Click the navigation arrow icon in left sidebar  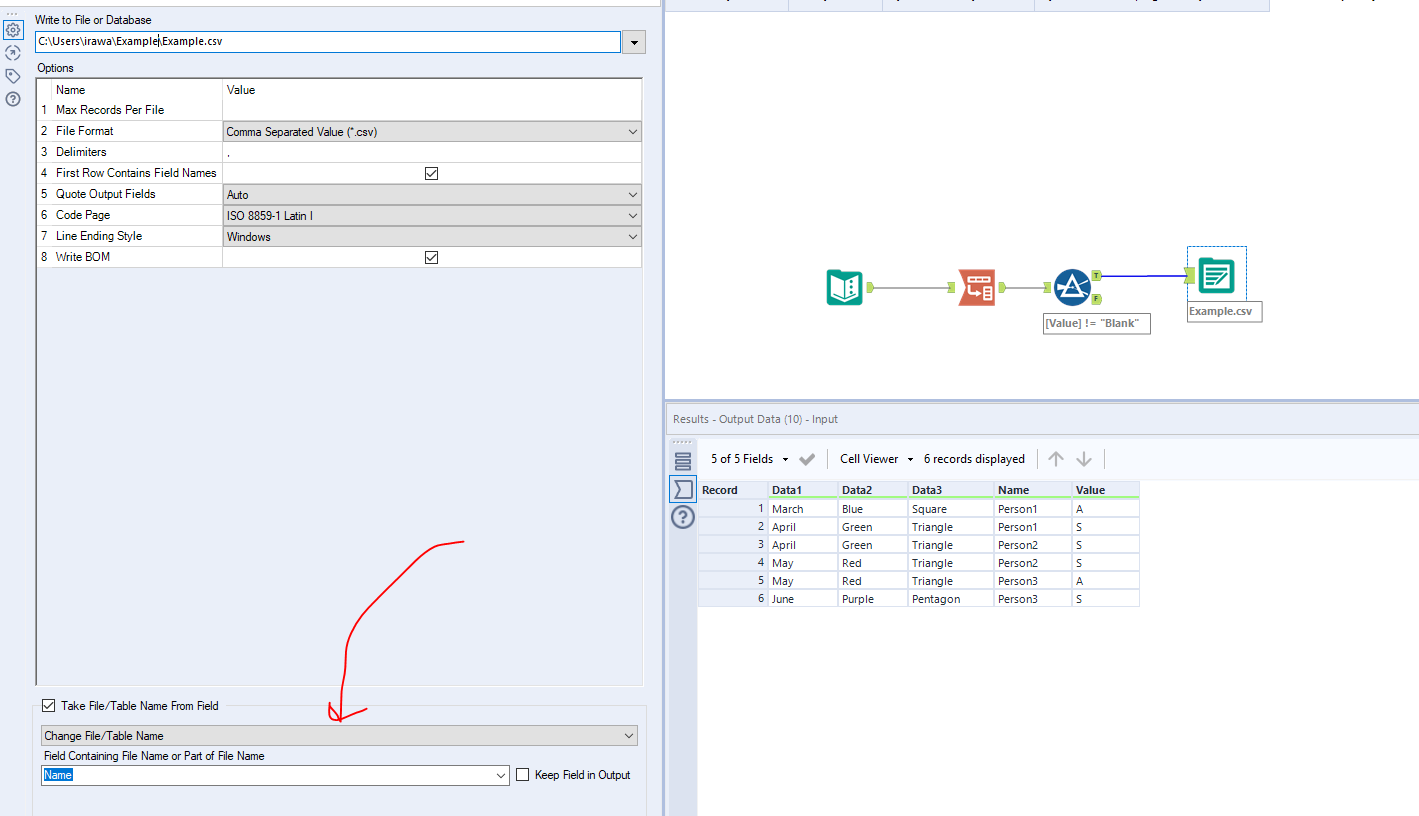pyautogui.click(x=13, y=52)
